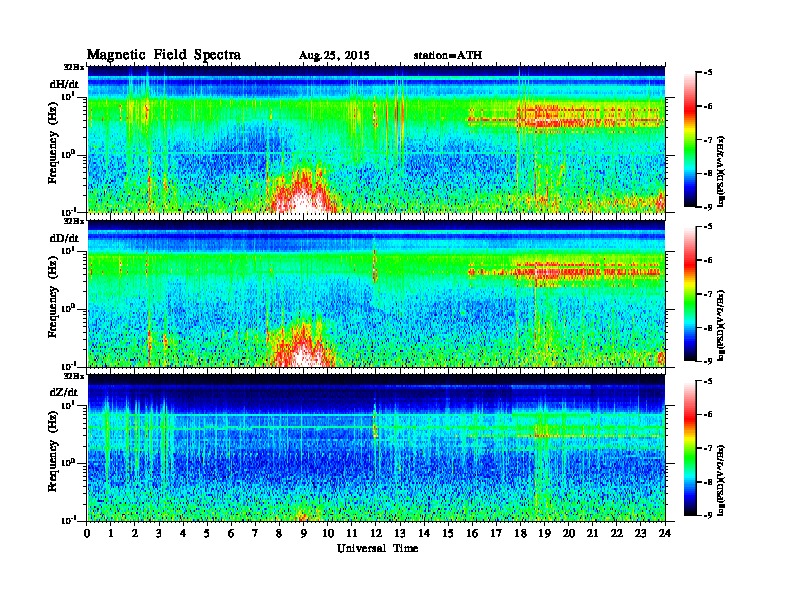This screenshot has height=612, width=792.
Task: Click hour tick label 7 on time axis
Action: 255,533
